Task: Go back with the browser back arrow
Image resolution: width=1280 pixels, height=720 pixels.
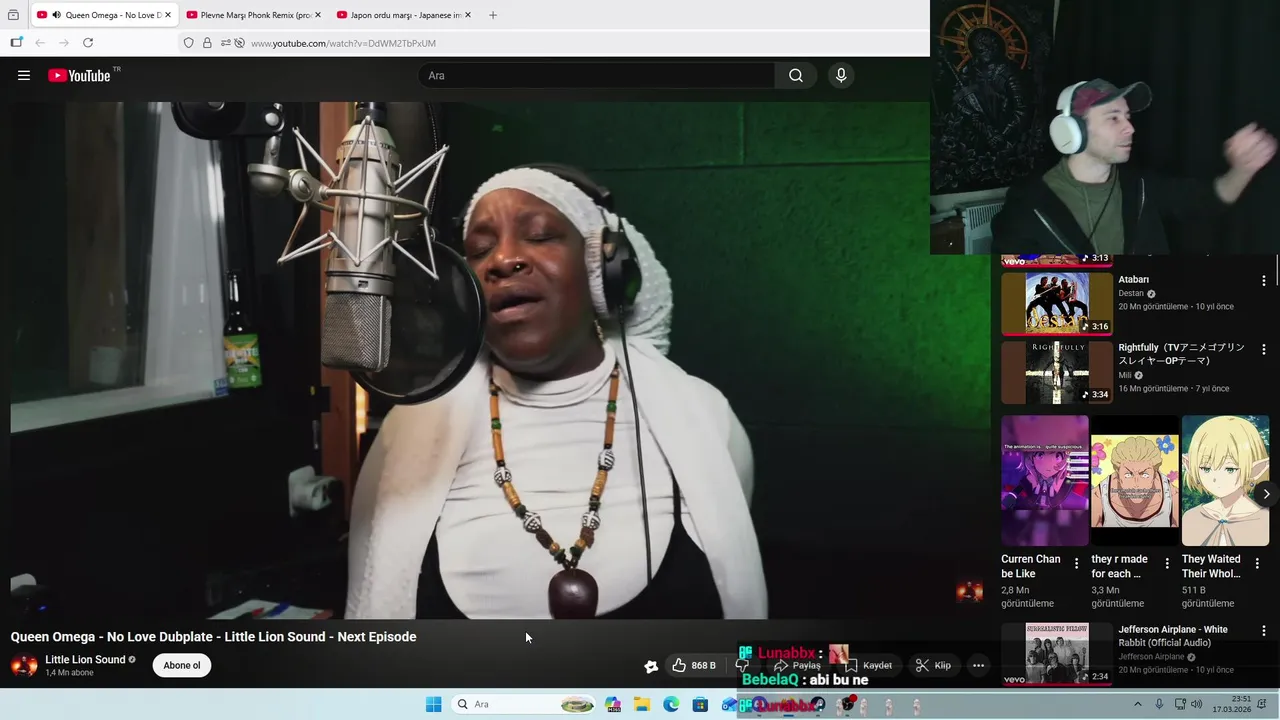Action: pos(40,43)
